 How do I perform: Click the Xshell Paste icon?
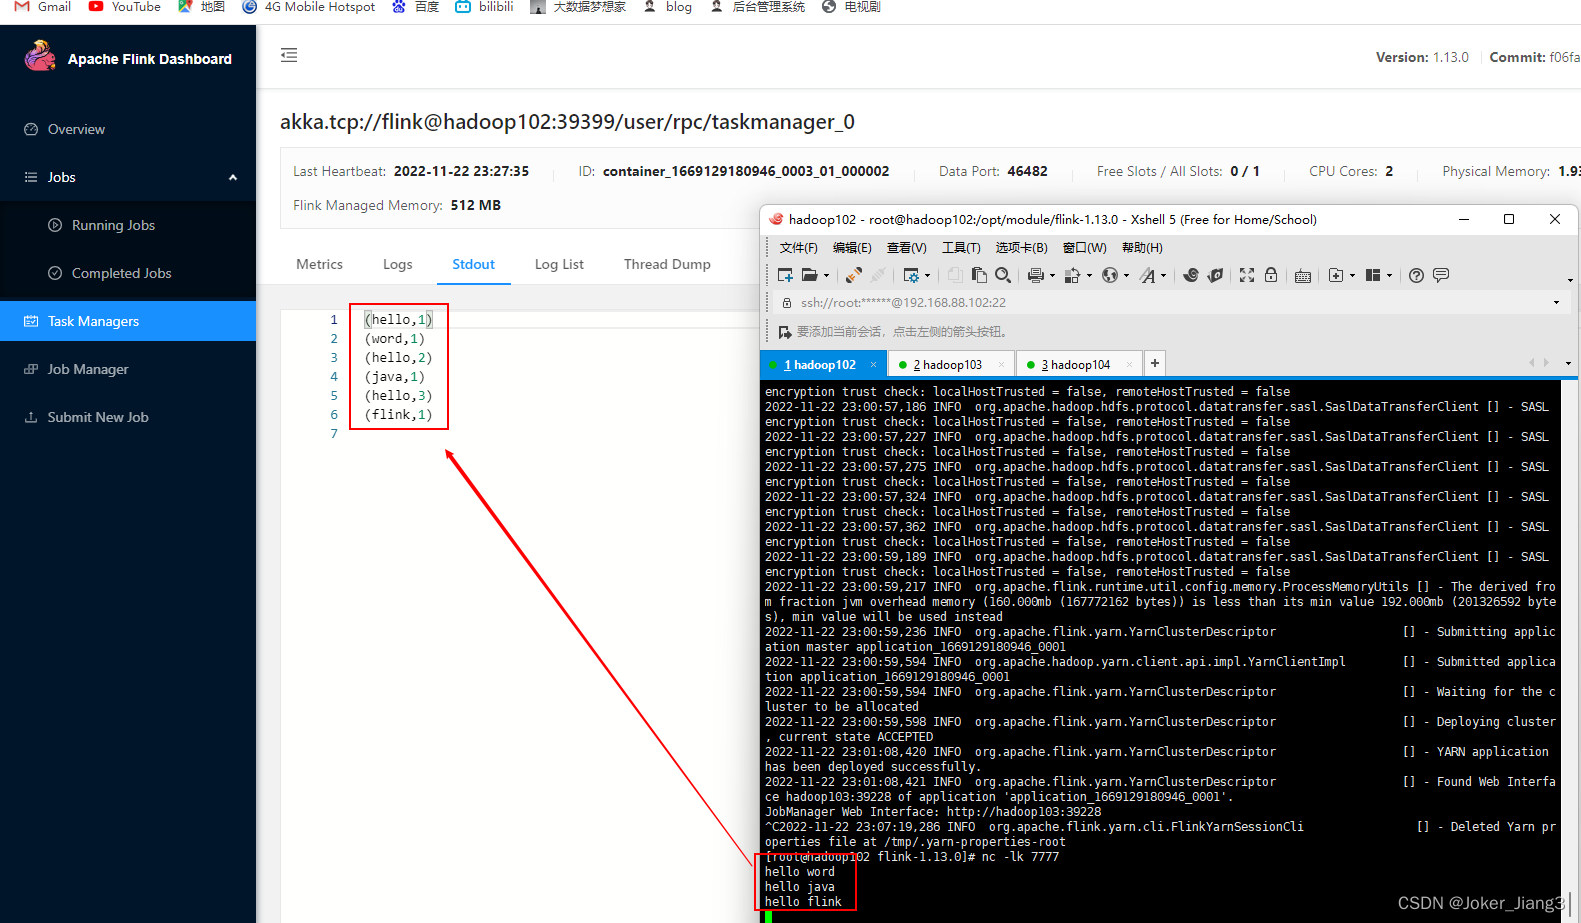click(x=979, y=275)
